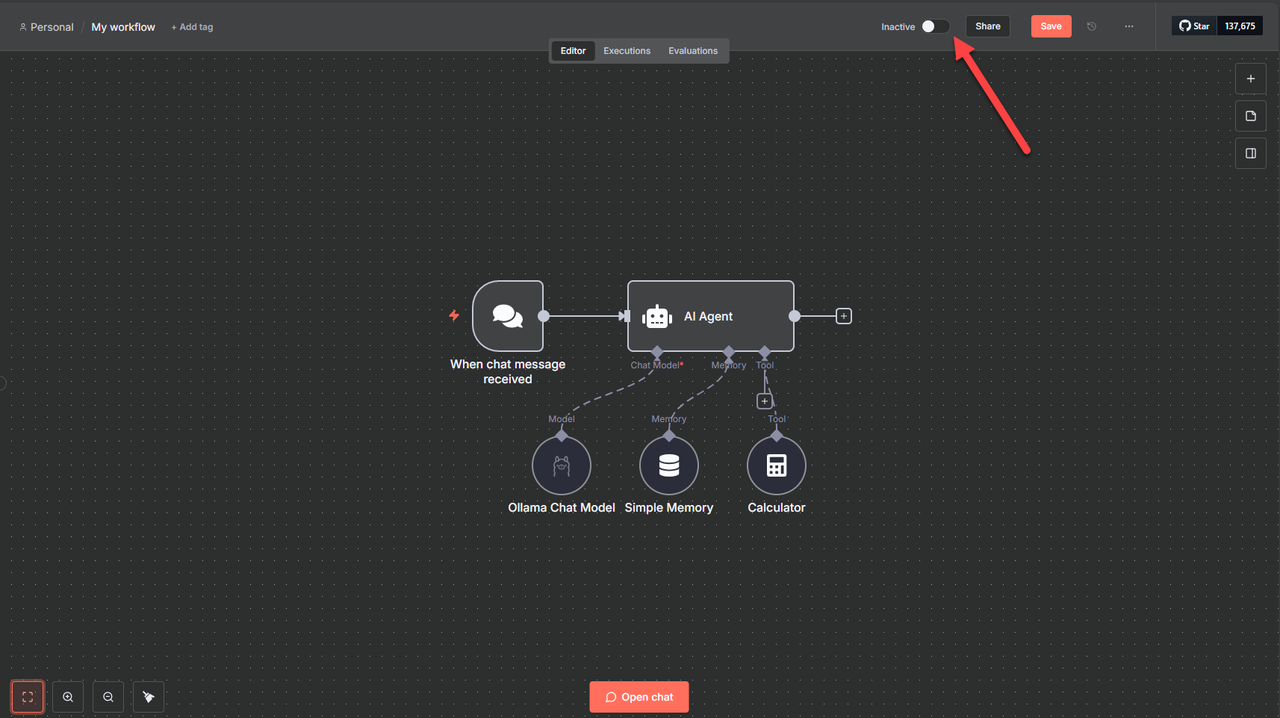Add another Tool using the dangling plus connector

764,399
